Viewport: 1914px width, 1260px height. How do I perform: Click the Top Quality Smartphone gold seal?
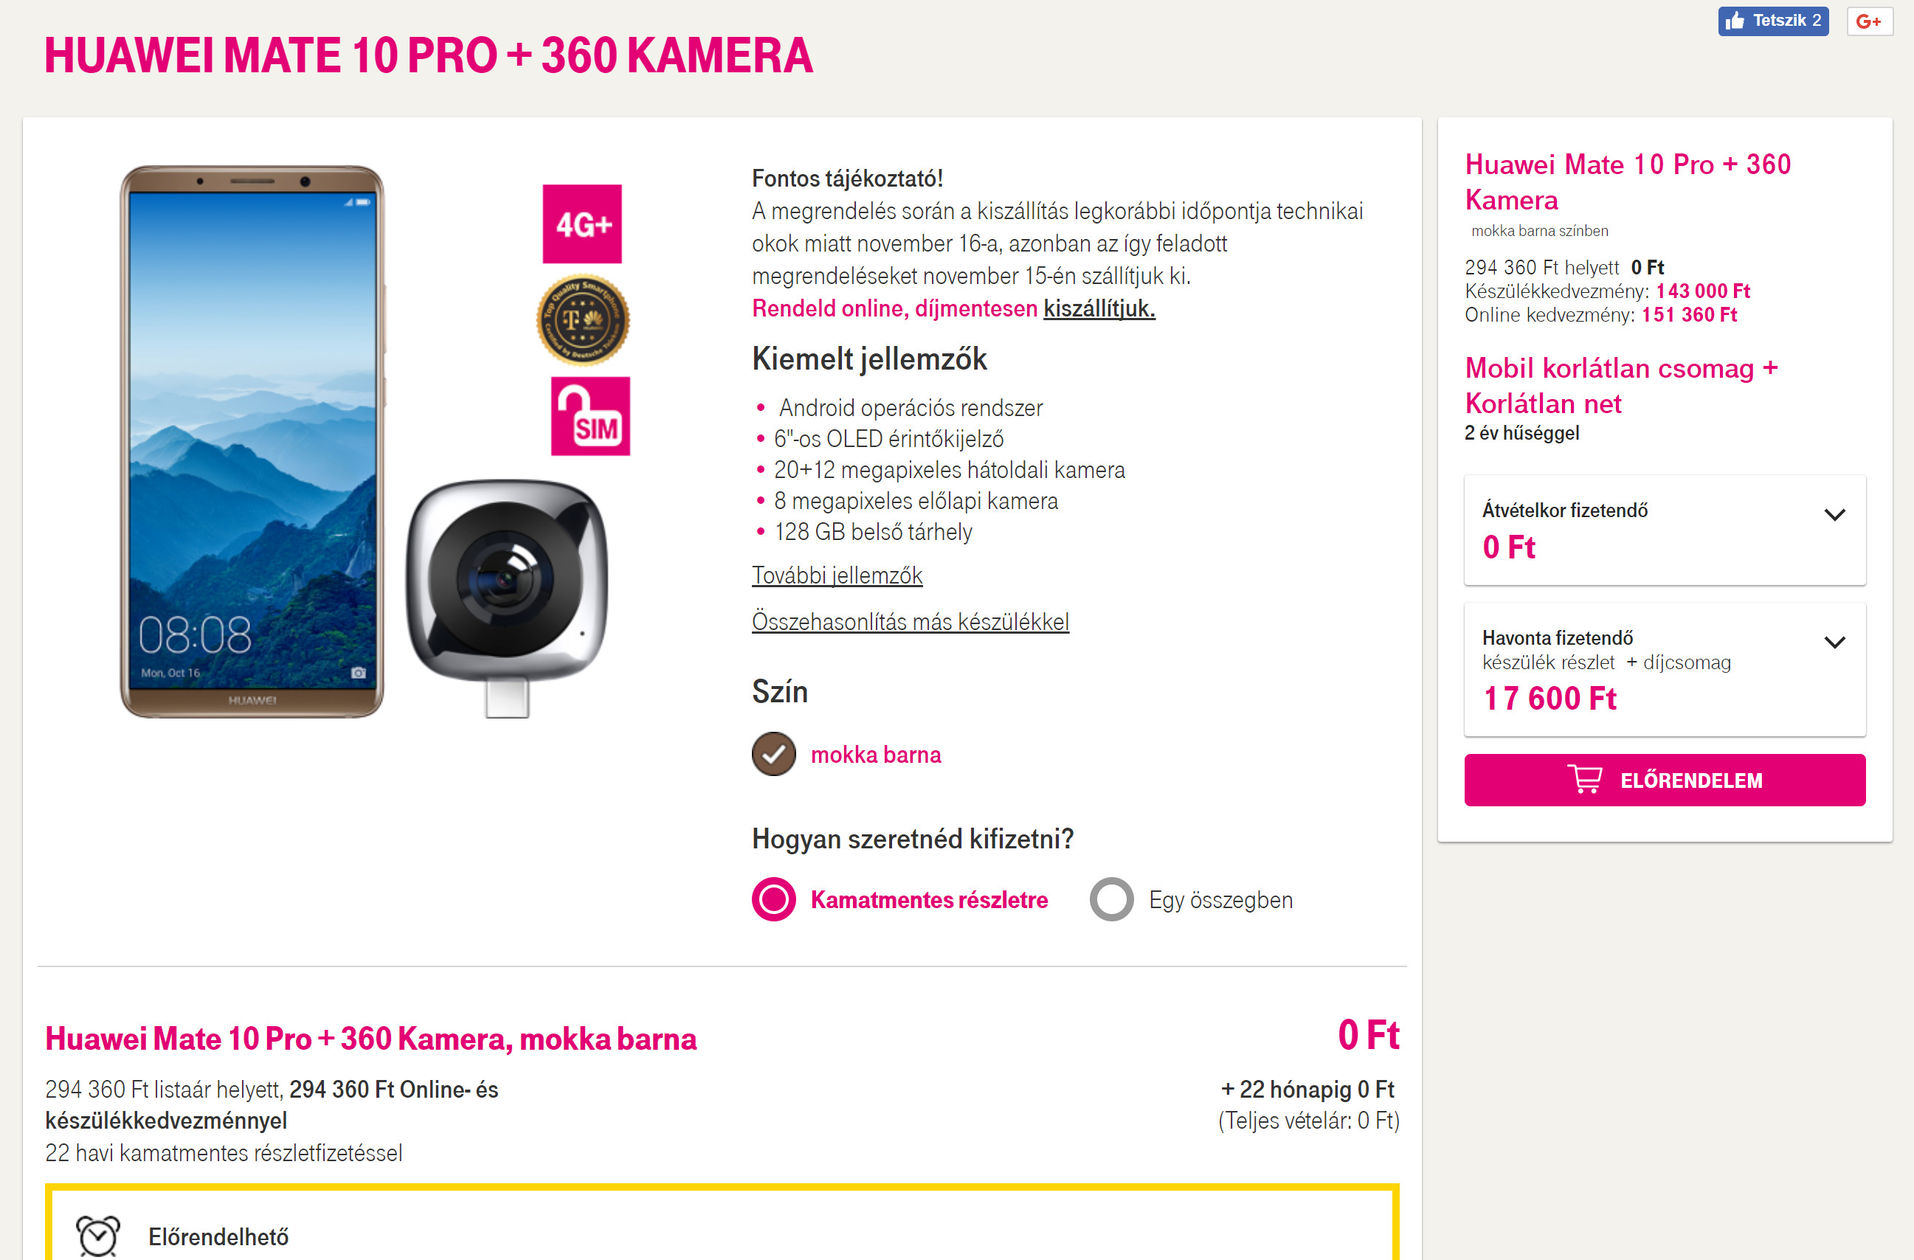(x=583, y=321)
